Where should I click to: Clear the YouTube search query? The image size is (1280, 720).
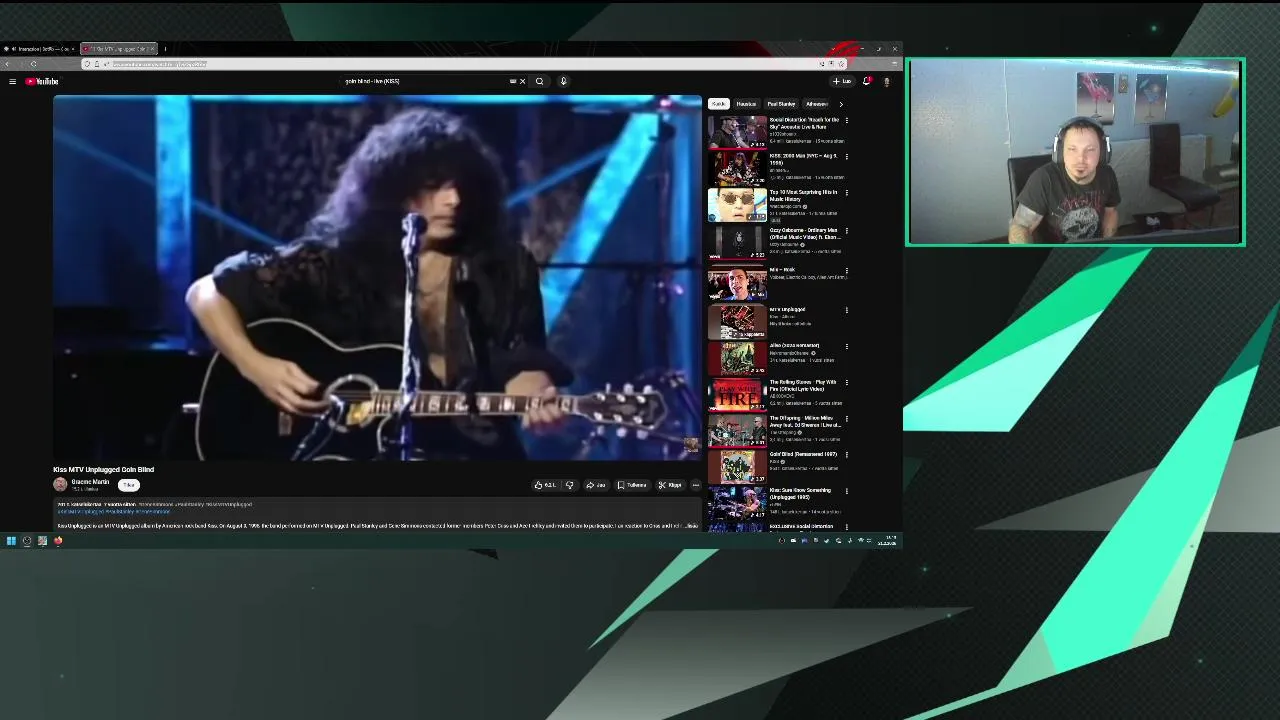coord(522,81)
